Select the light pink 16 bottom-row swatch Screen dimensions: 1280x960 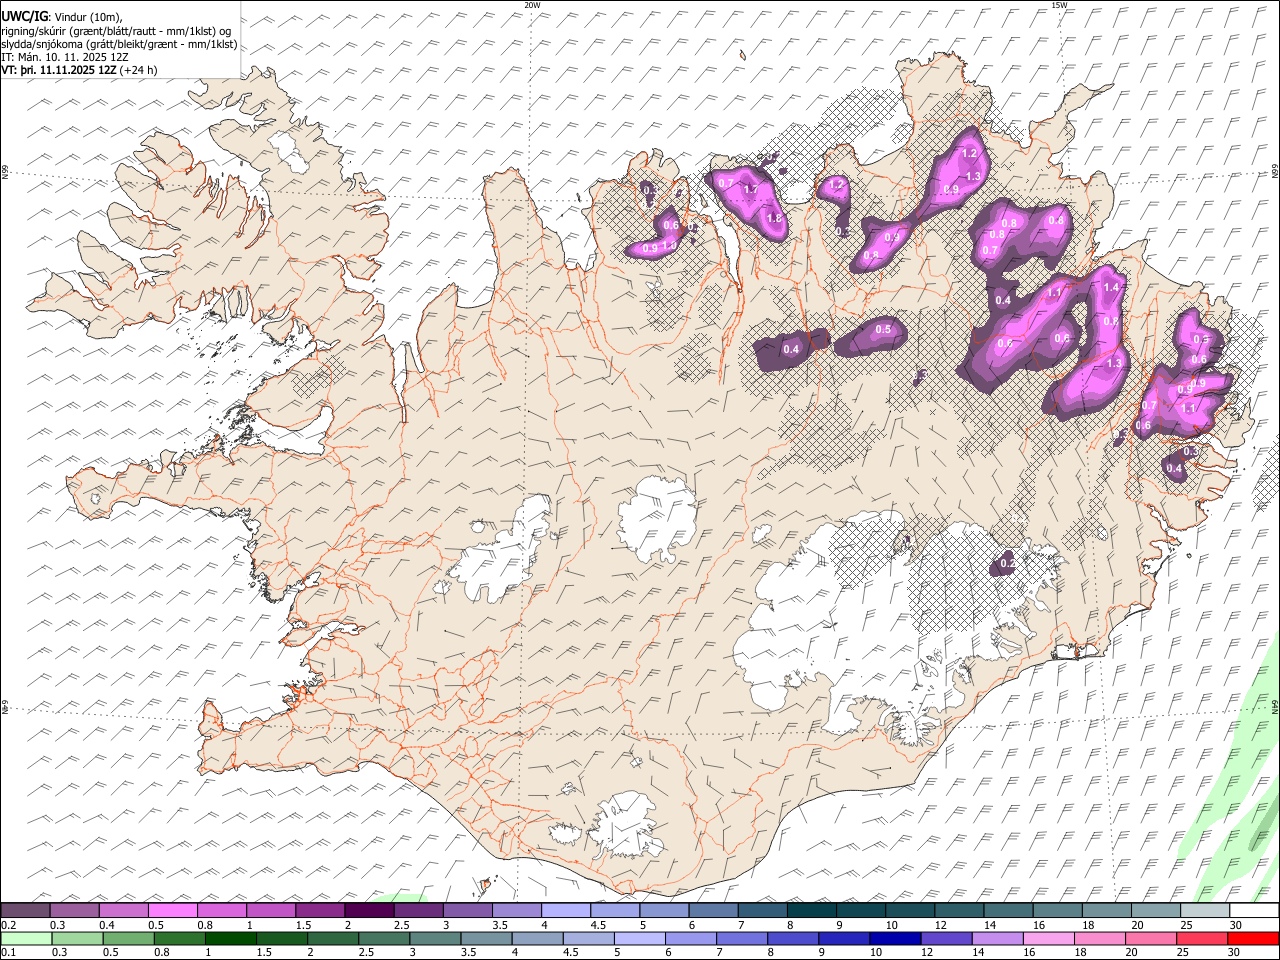point(1048,938)
